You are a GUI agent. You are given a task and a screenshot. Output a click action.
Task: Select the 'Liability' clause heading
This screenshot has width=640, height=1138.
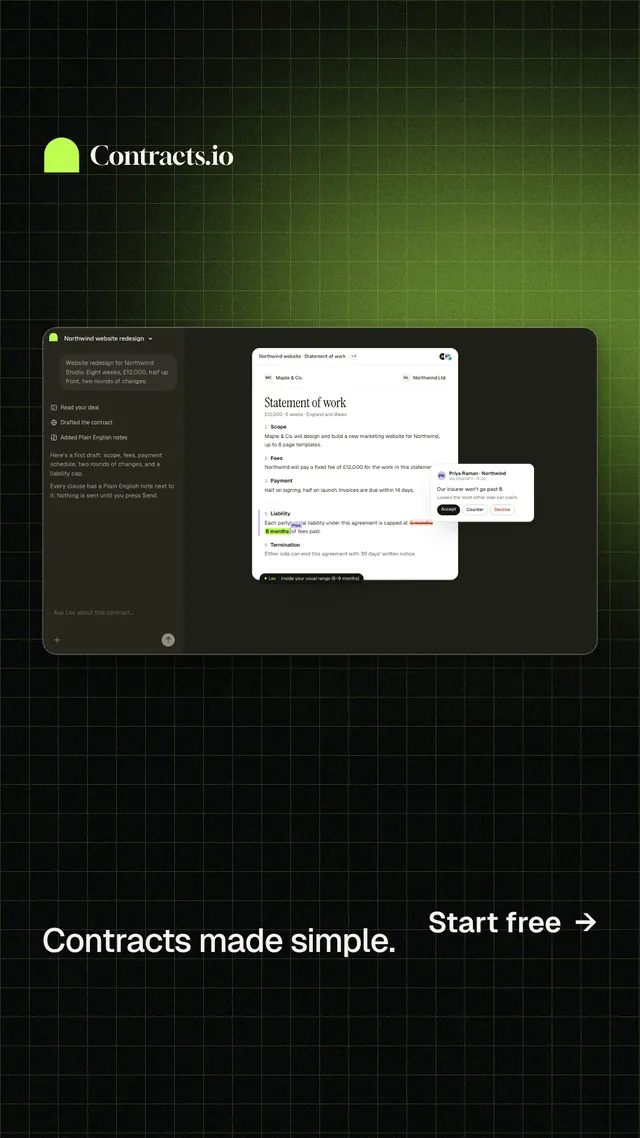(280, 513)
